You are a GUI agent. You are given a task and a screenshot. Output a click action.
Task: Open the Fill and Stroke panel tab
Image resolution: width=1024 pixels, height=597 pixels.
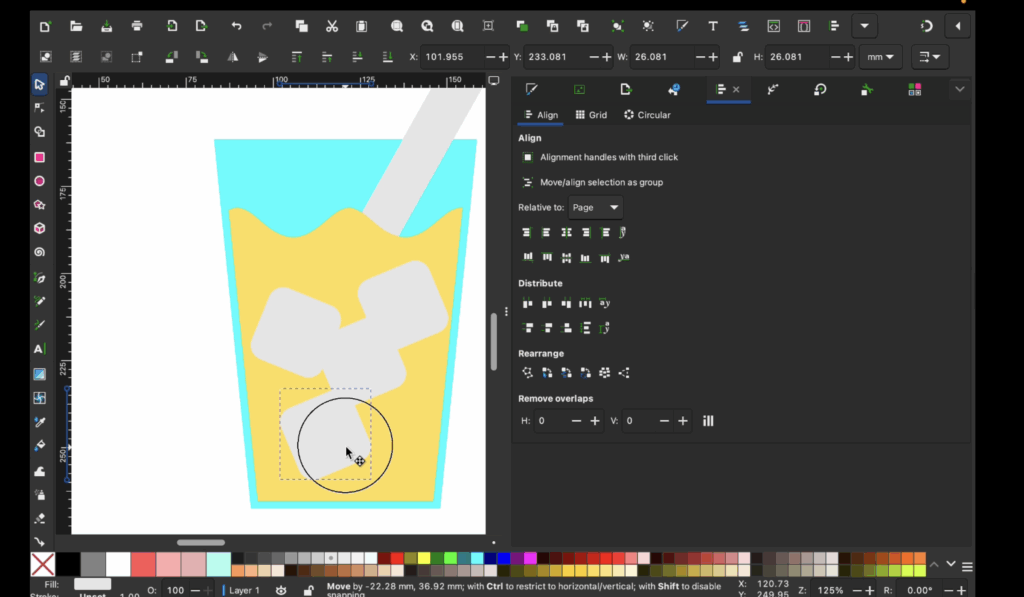point(532,89)
